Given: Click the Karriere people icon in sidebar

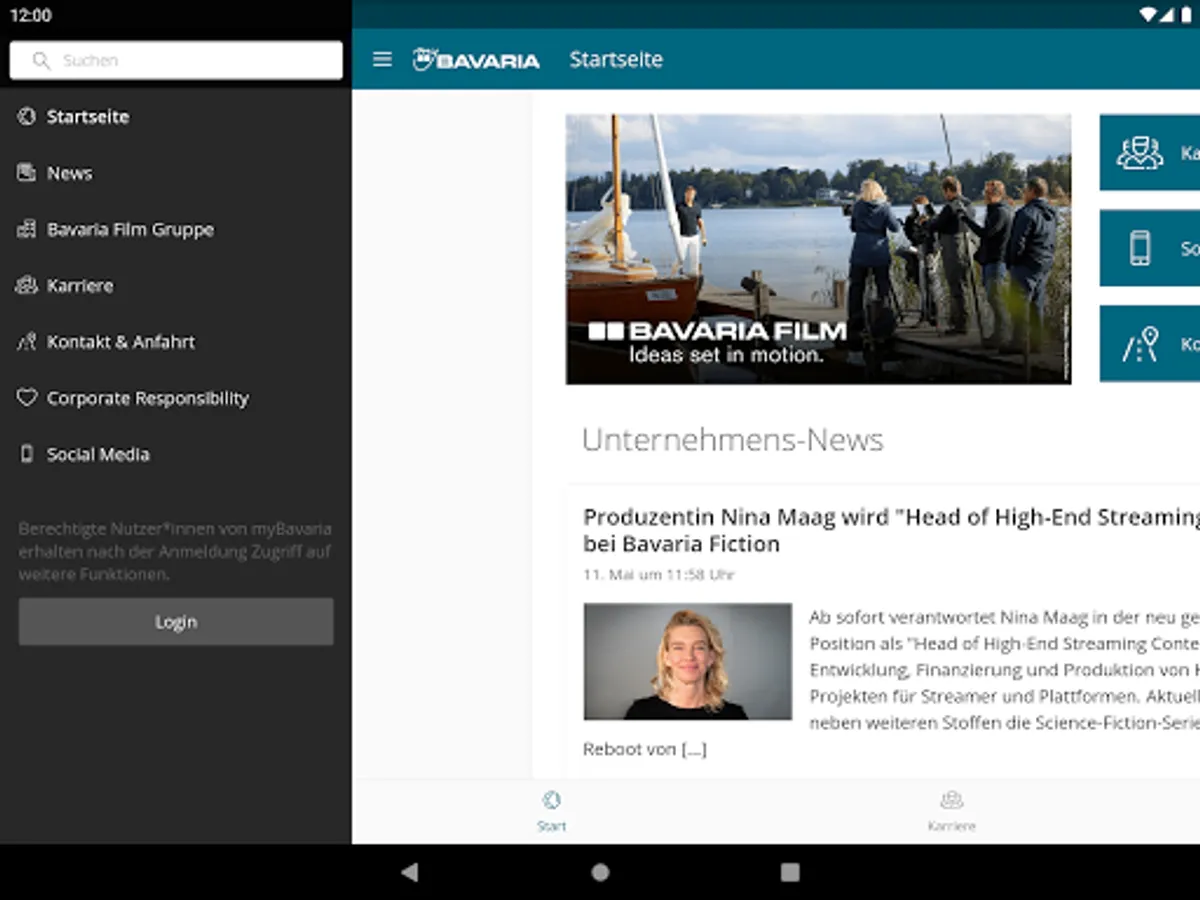Looking at the screenshot, I should [26, 285].
